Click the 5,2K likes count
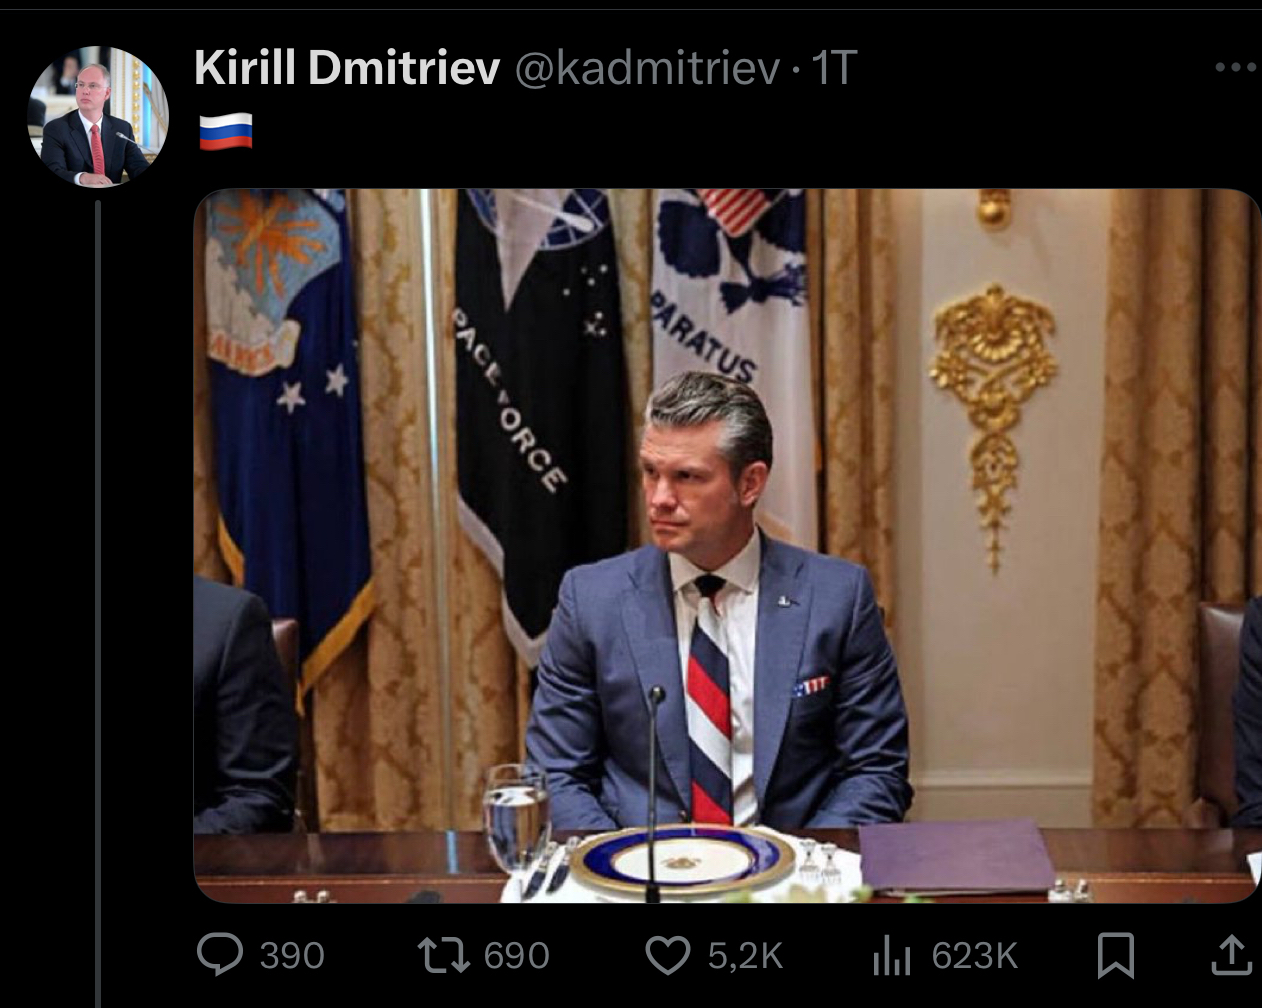 coord(745,955)
